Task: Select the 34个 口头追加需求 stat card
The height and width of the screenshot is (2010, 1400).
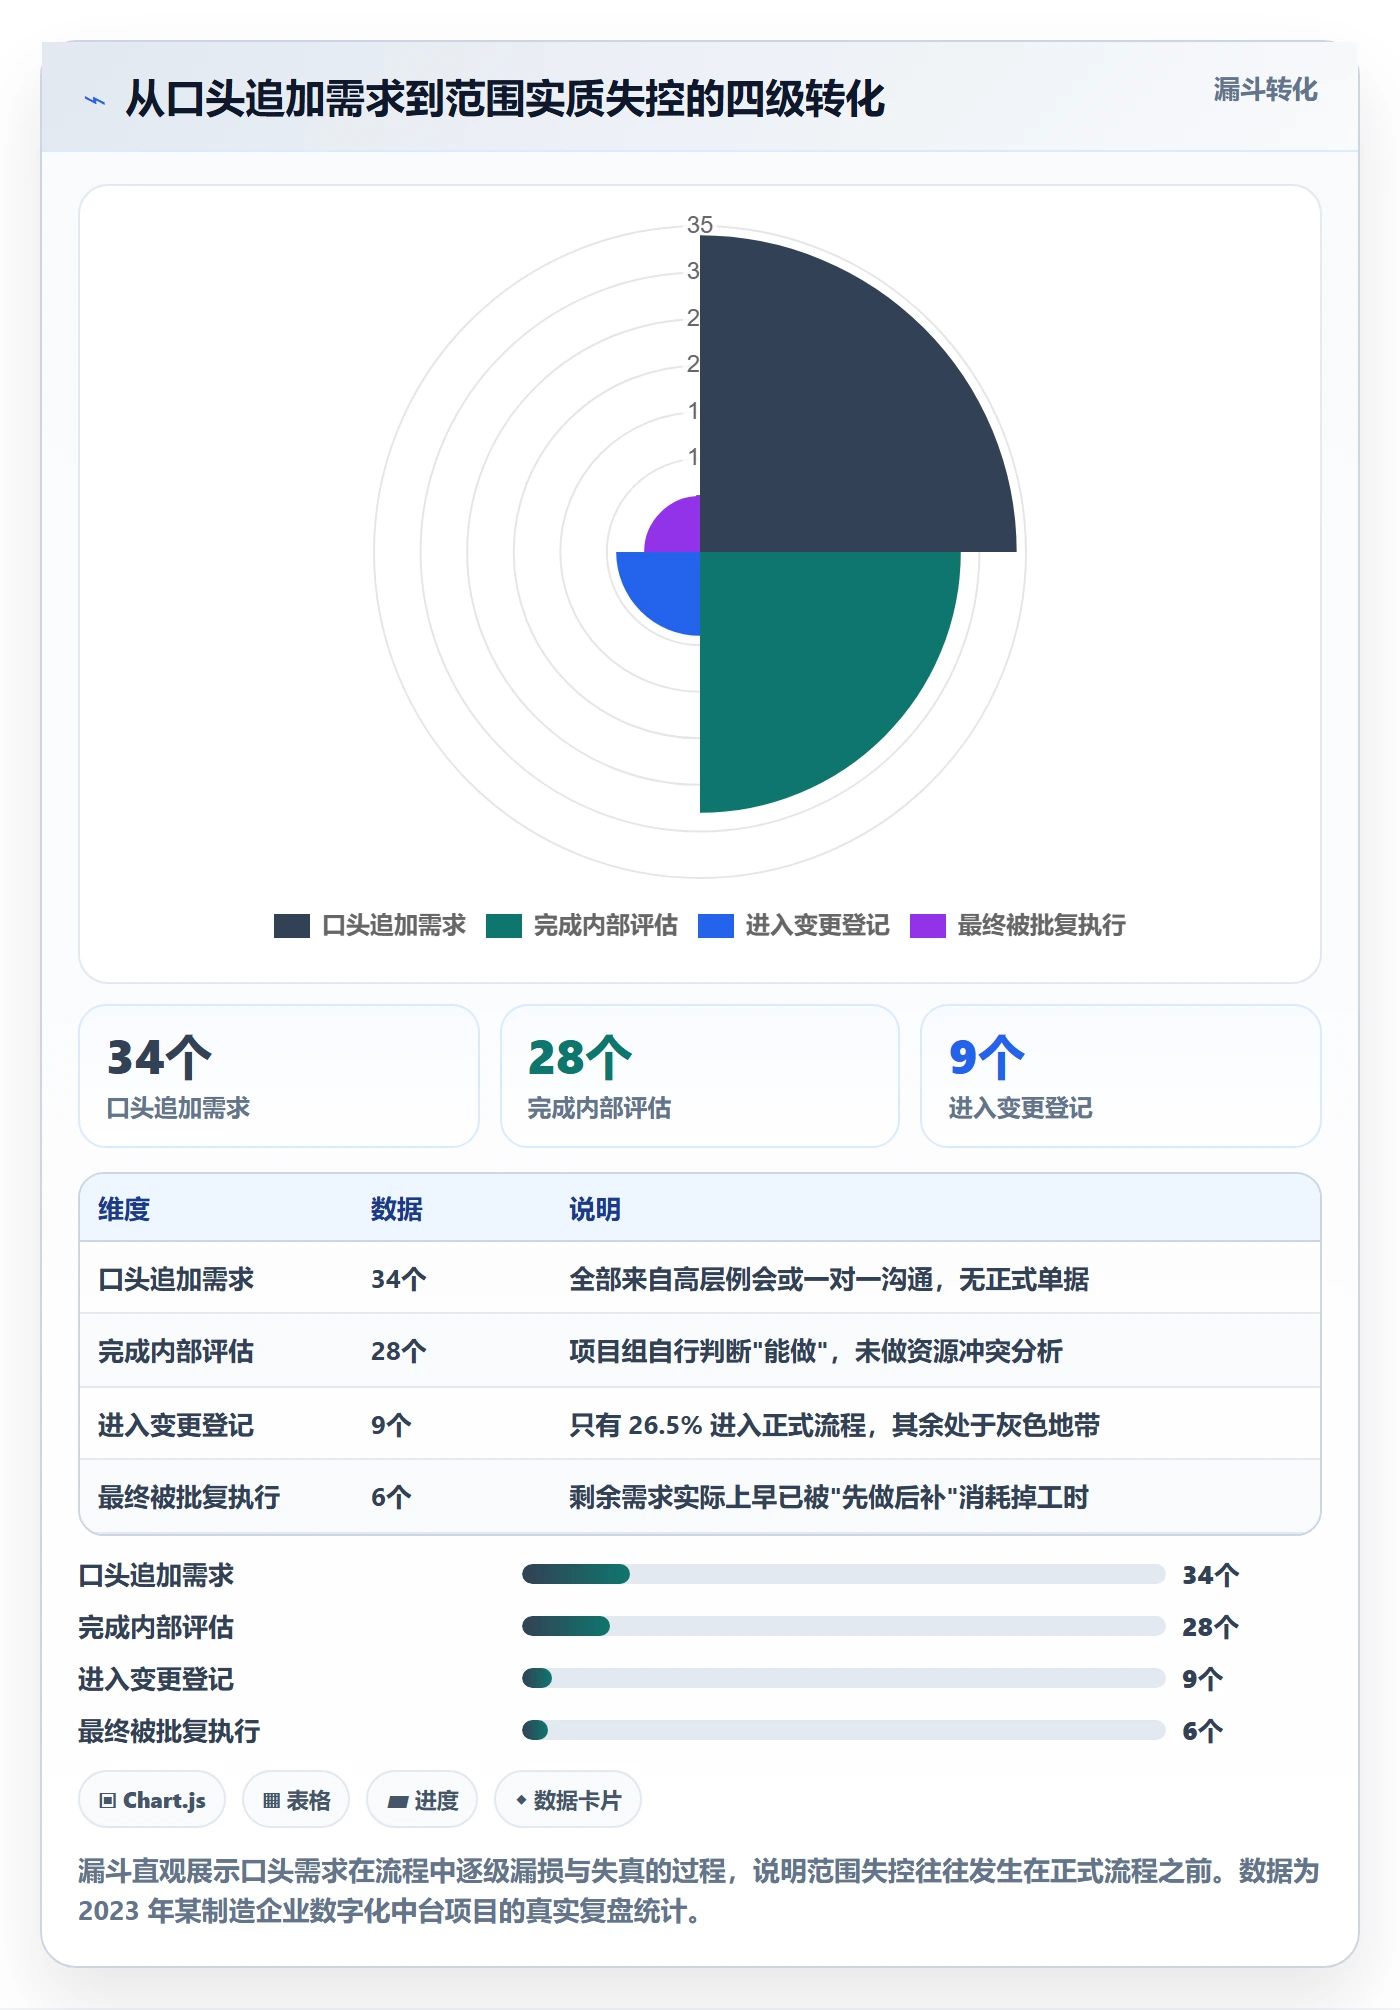Action: click(279, 1076)
